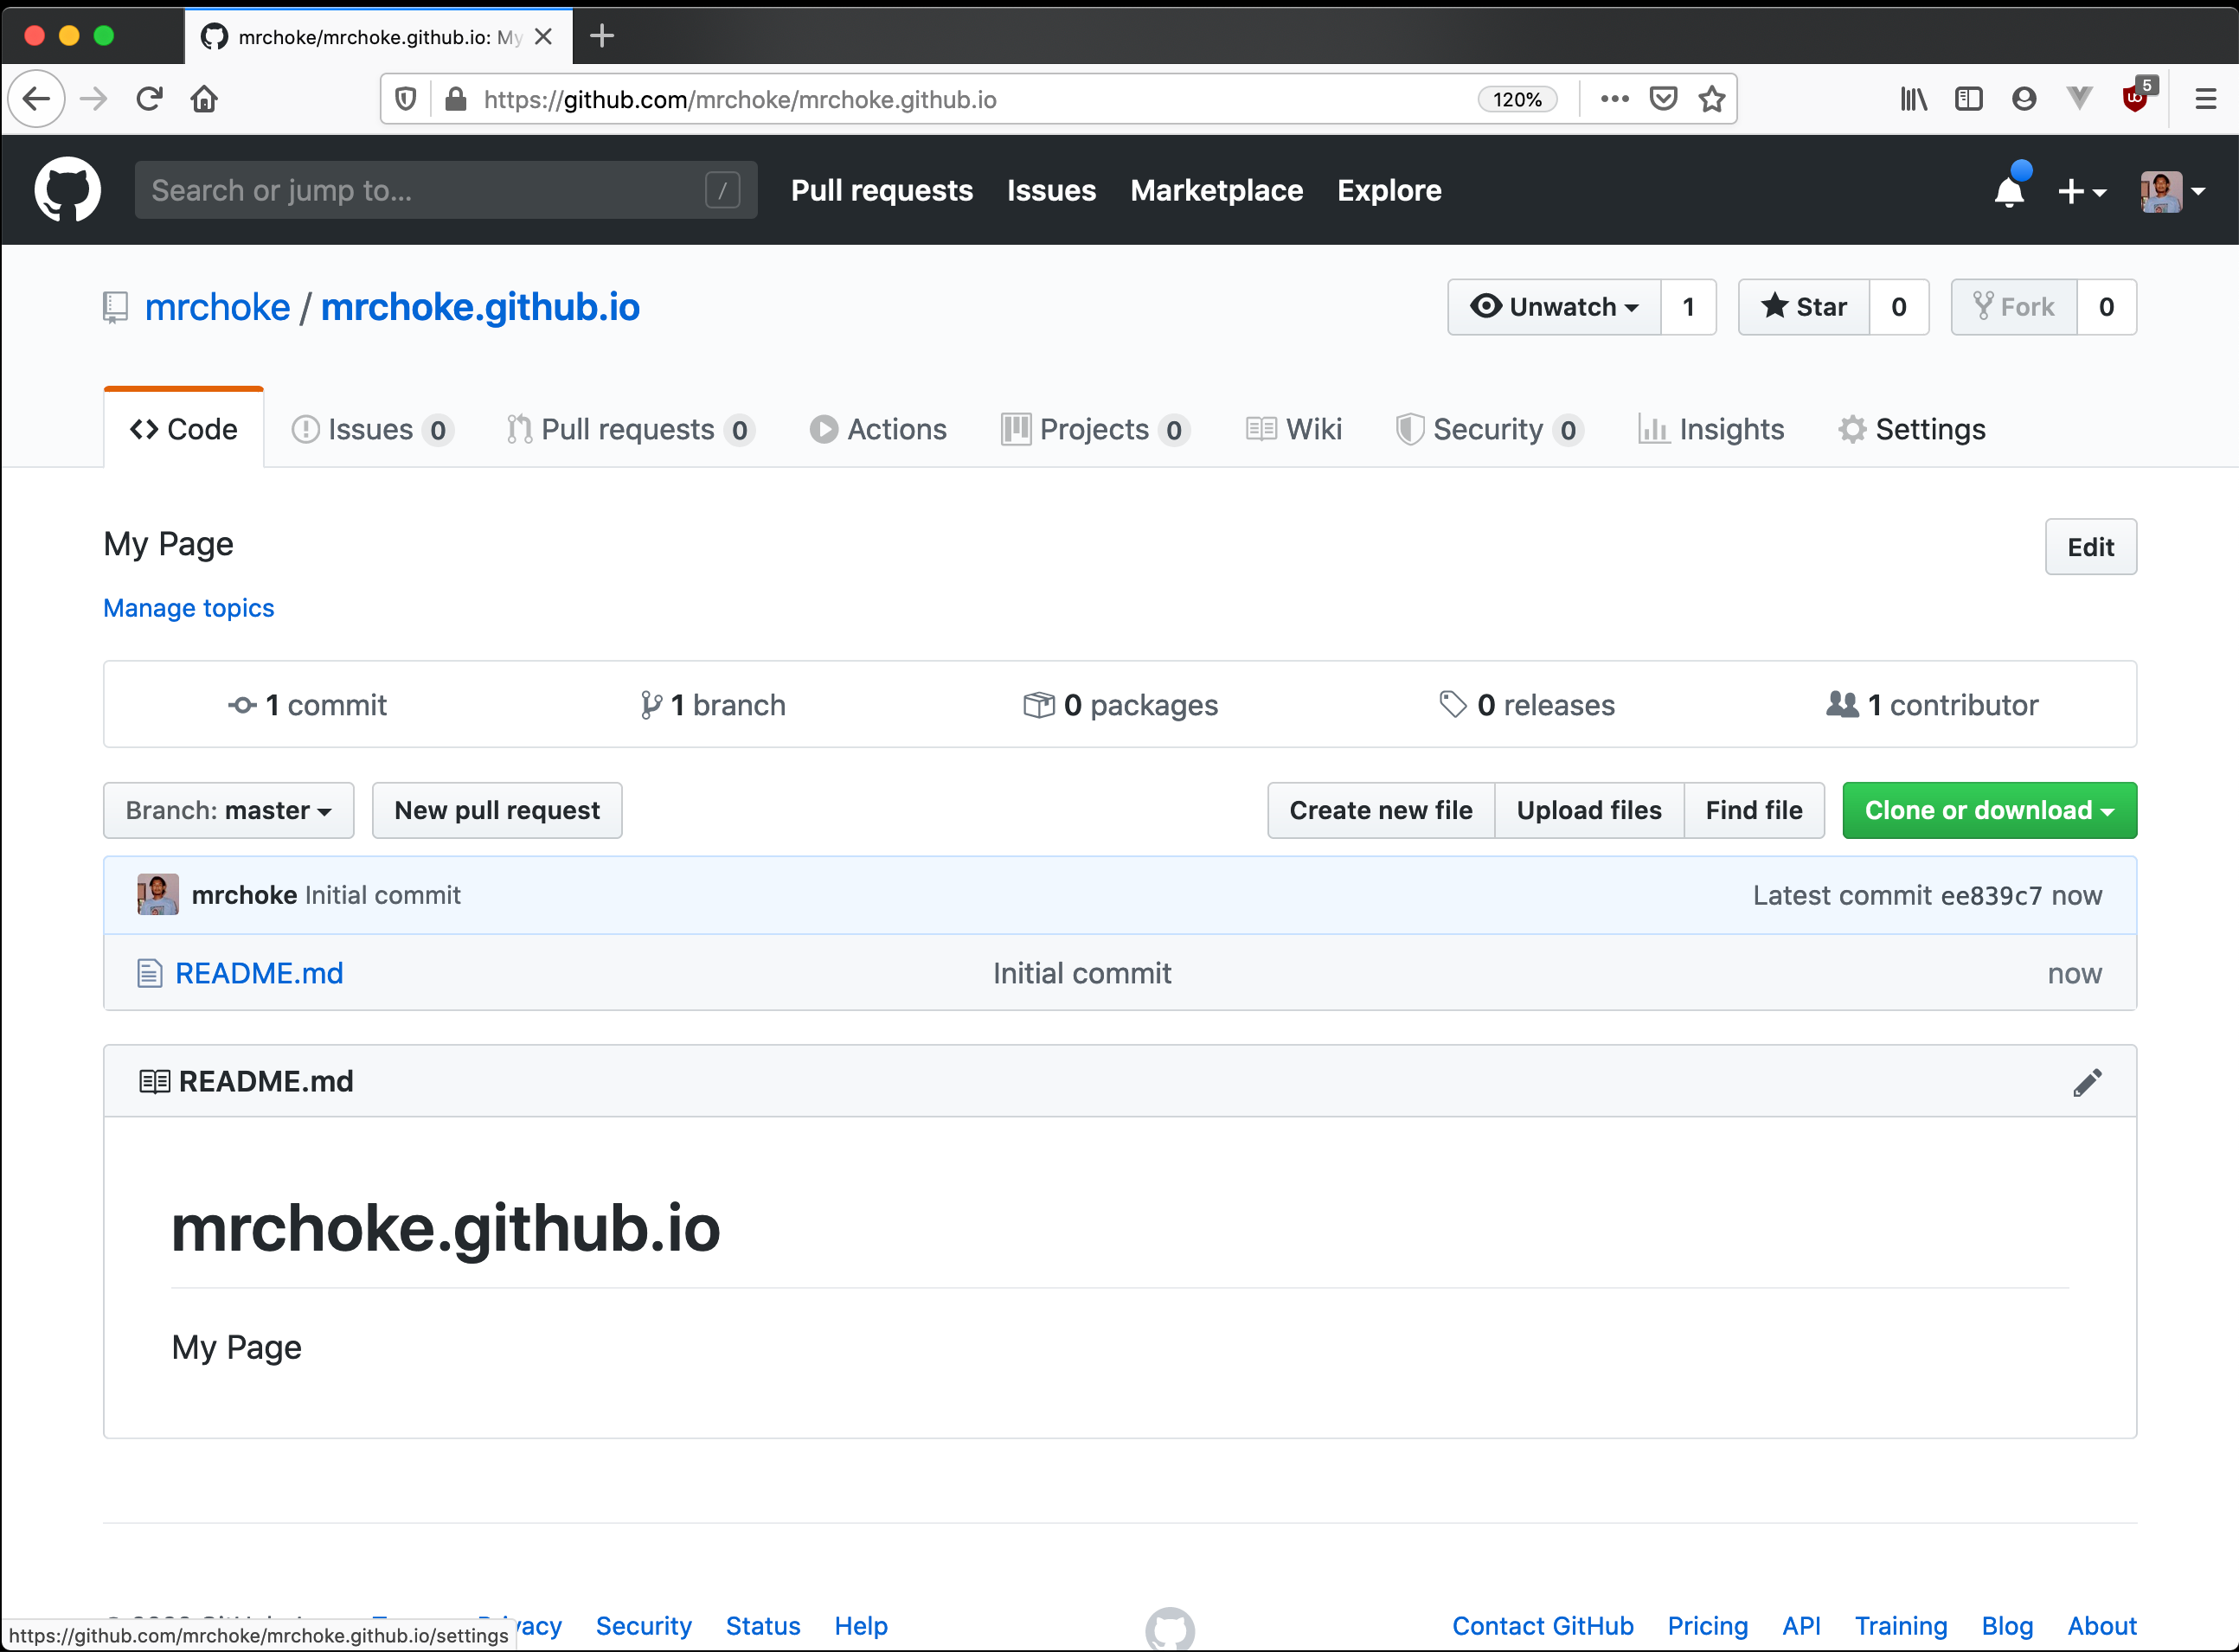Click the GitHub octocat home logo
The width and height of the screenshot is (2239, 1652).
click(66, 189)
